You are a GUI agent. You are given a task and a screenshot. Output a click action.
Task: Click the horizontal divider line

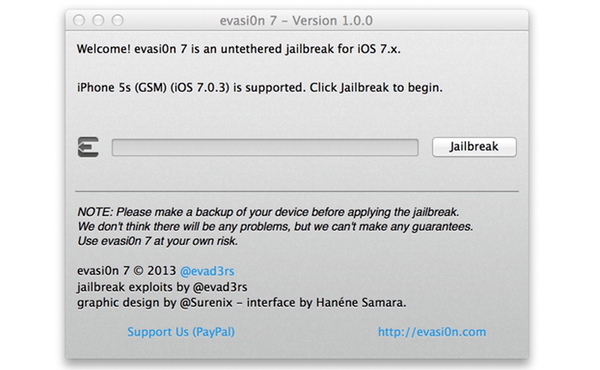pos(297,191)
